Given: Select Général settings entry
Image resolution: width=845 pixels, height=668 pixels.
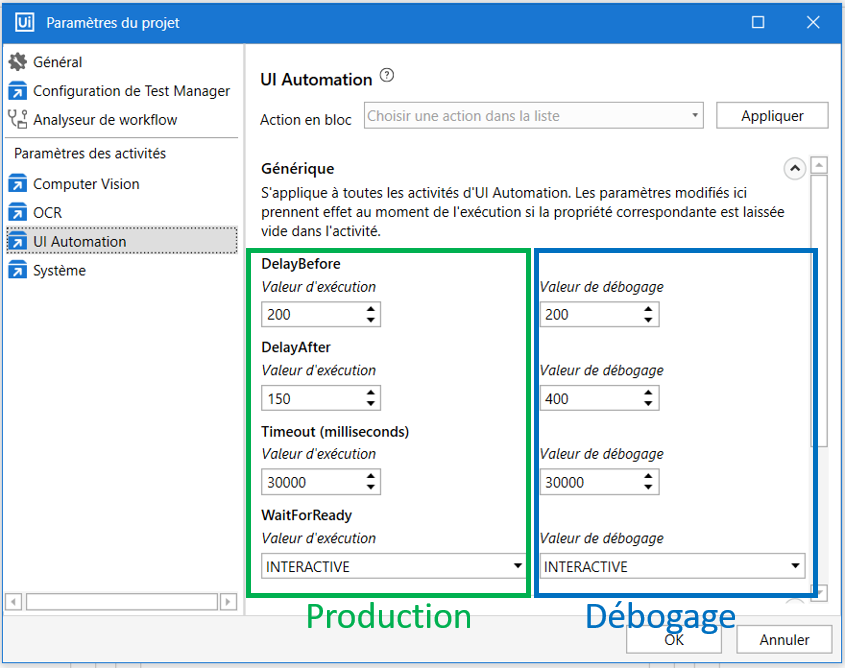Looking at the screenshot, I should click(x=57, y=62).
